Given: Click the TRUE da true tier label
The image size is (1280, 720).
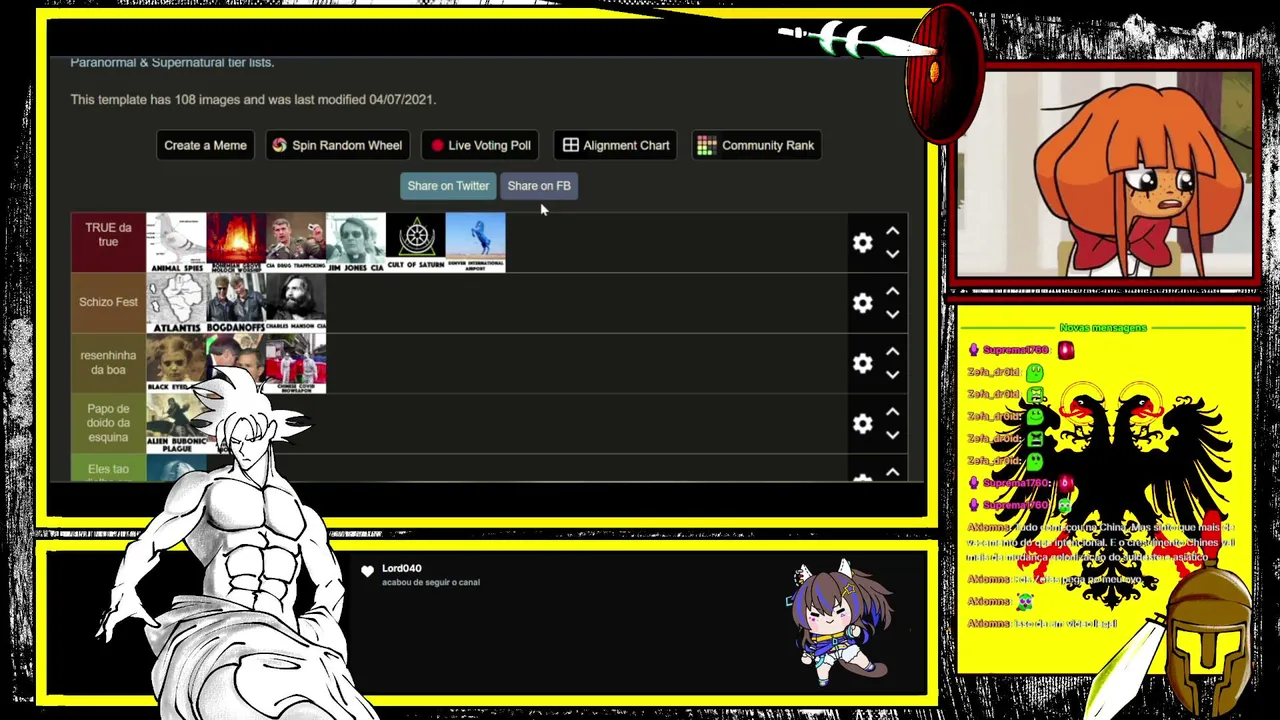Looking at the screenshot, I should pyautogui.click(x=108, y=242).
